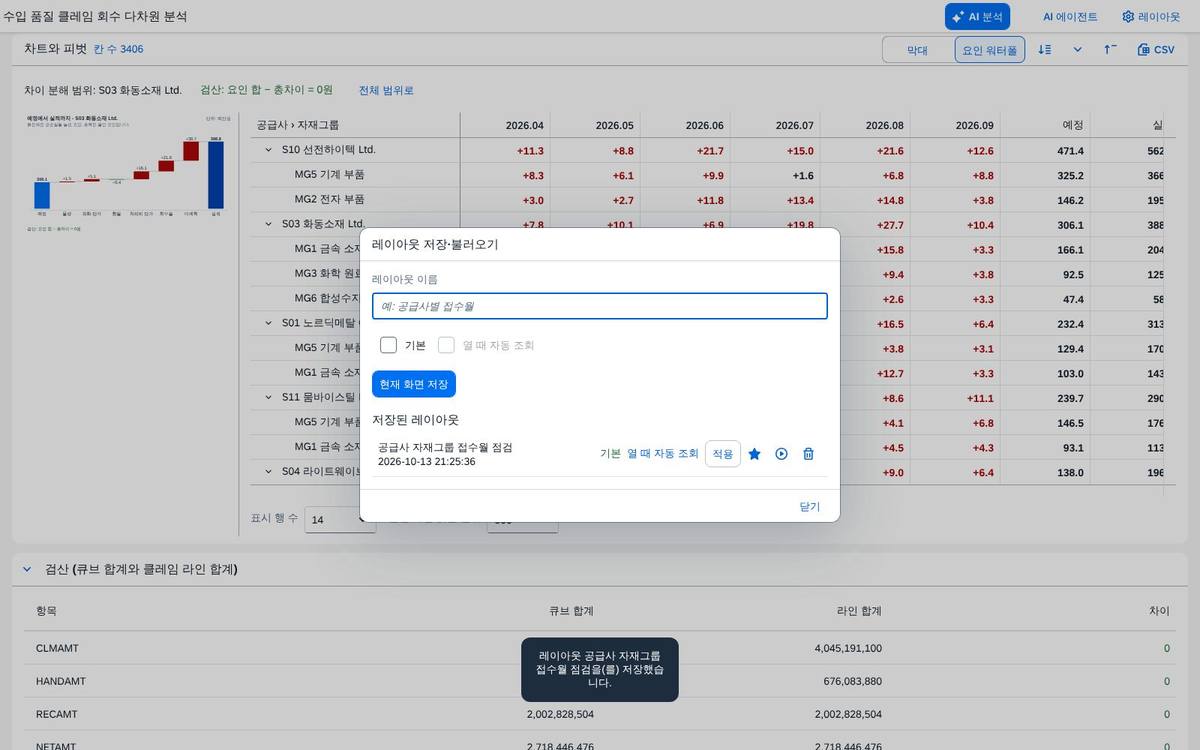Collapse the S01 노르딕메탈 row
1200x750 pixels.
click(268, 323)
